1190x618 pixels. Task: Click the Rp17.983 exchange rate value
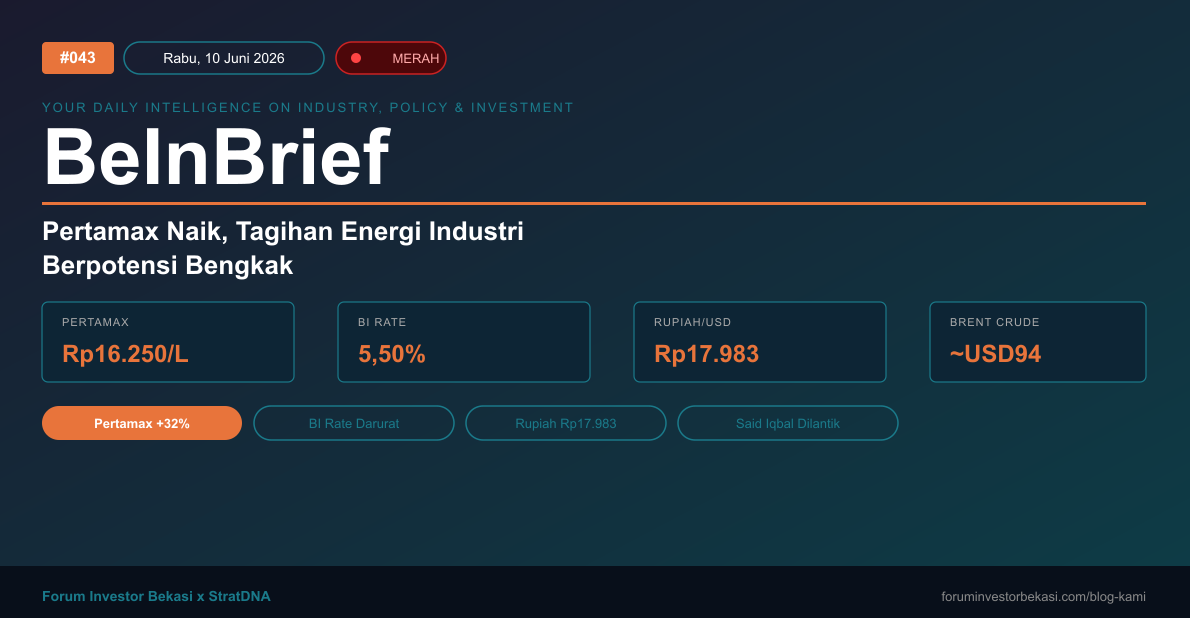pyautogui.click(x=707, y=354)
